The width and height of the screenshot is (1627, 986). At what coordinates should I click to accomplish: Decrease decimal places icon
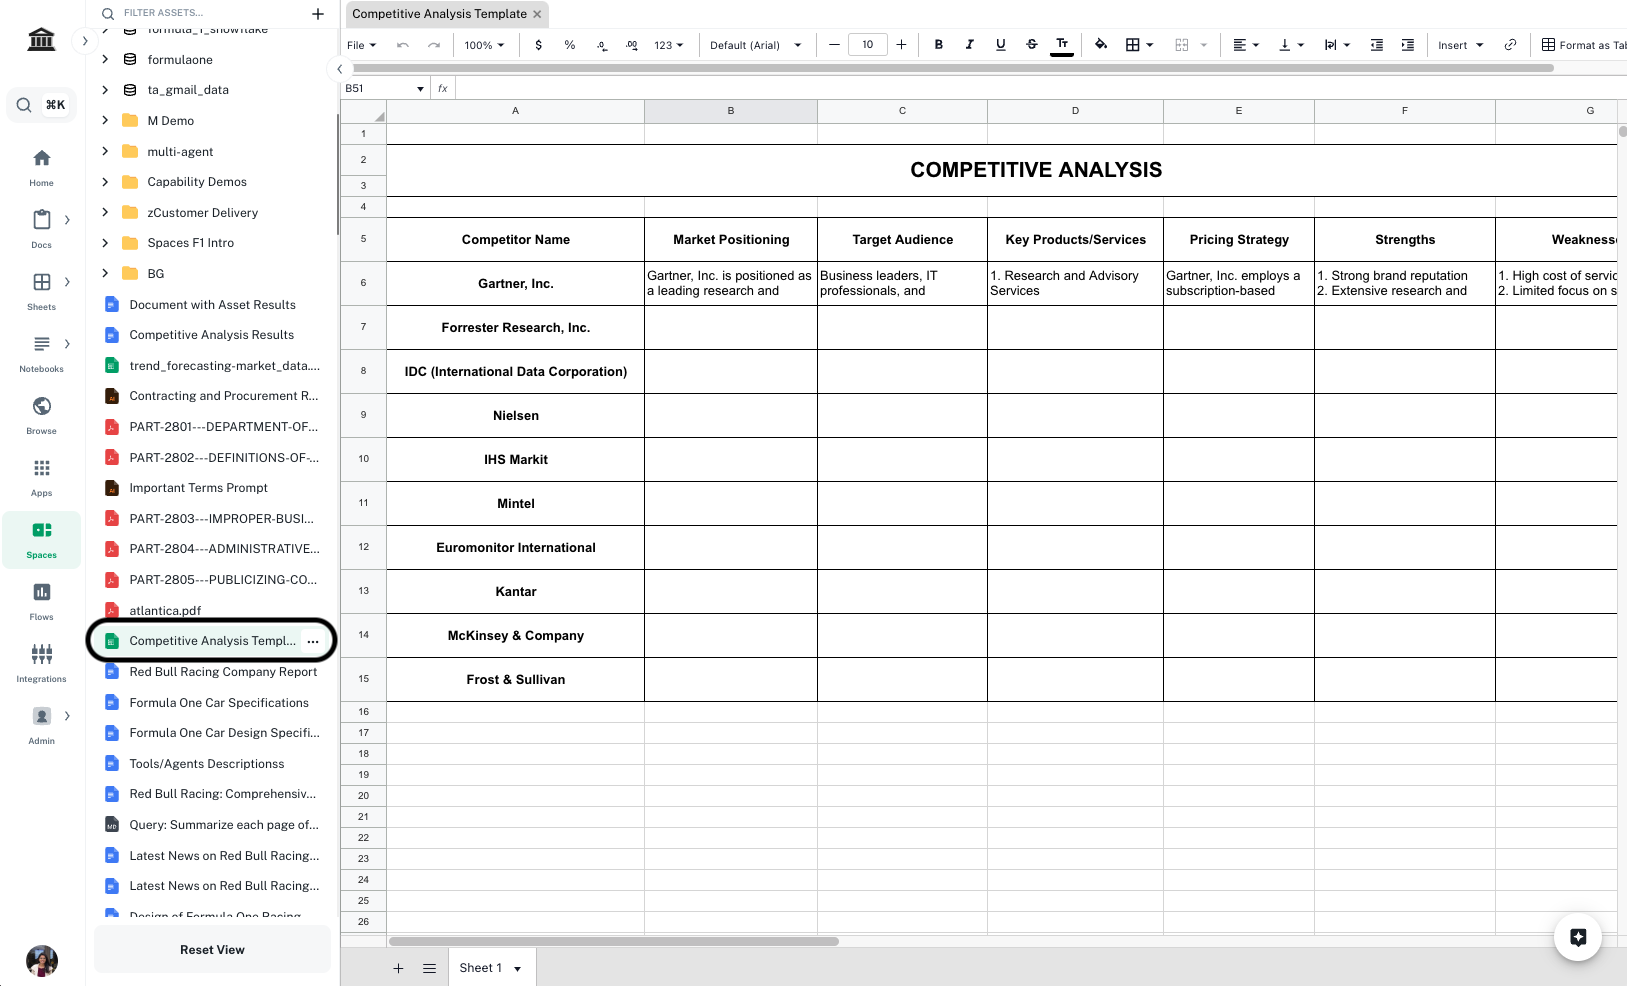coord(602,45)
